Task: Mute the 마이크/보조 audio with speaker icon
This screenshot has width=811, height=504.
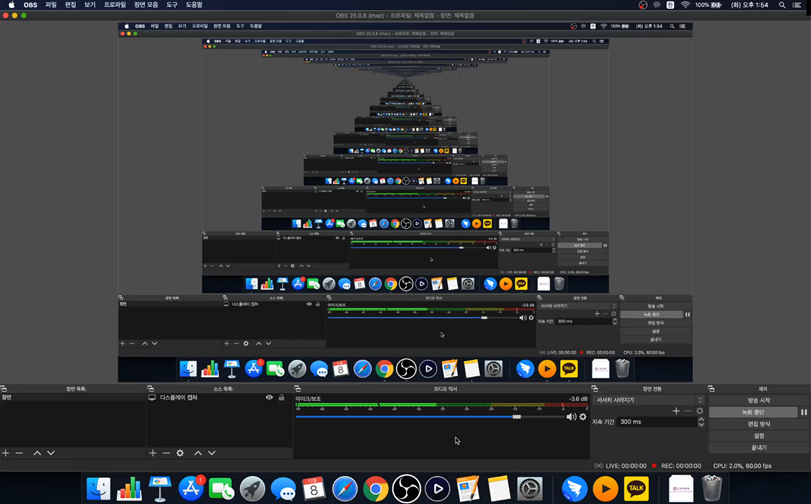Action: coord(571,416)
